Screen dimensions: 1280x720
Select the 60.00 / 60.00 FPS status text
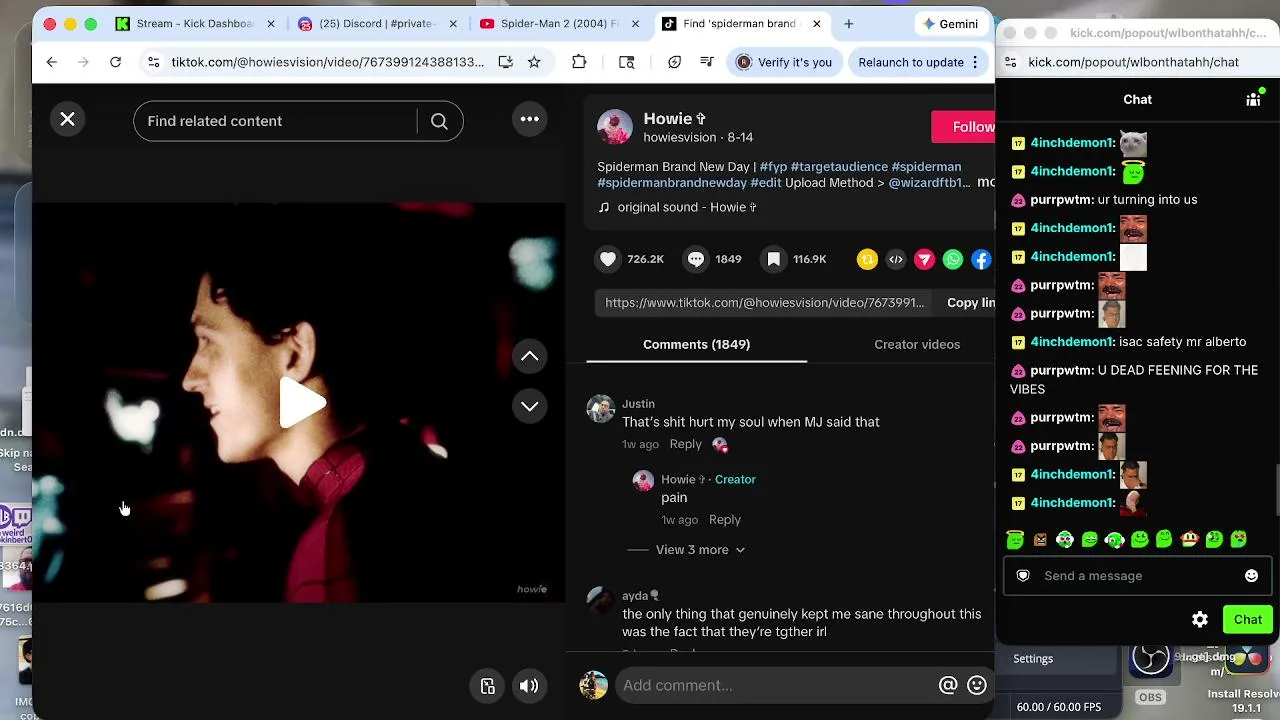click(x=1059, y=707)
